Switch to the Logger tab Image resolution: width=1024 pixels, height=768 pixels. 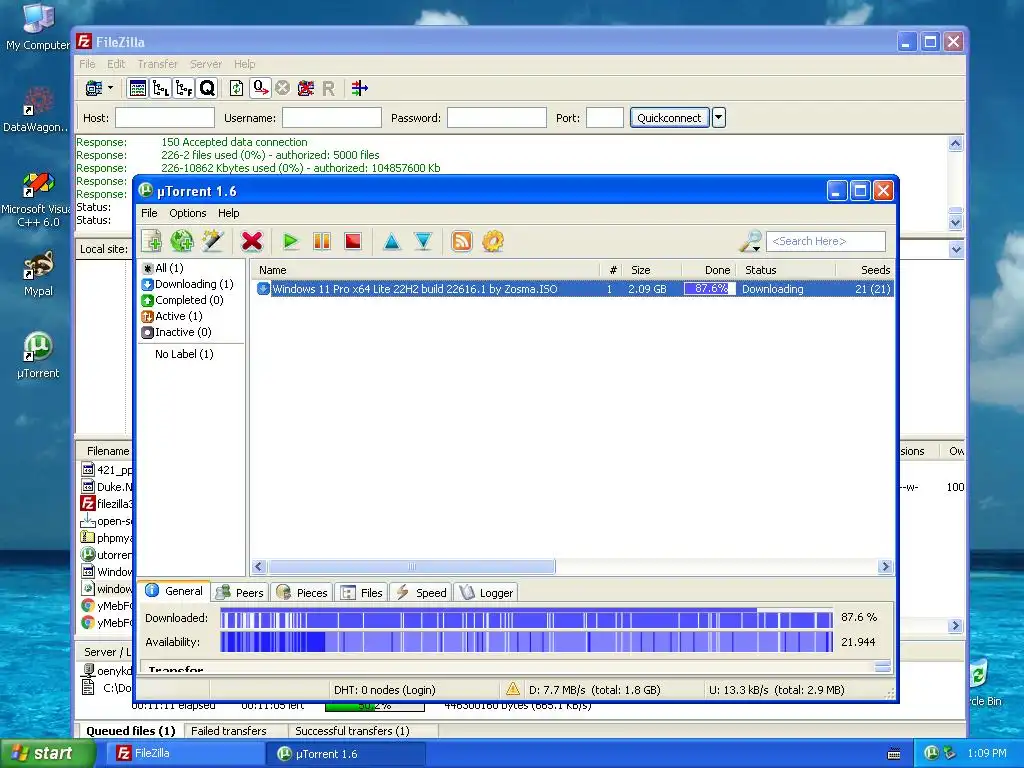pyautogui.click(x=486, y=592)
